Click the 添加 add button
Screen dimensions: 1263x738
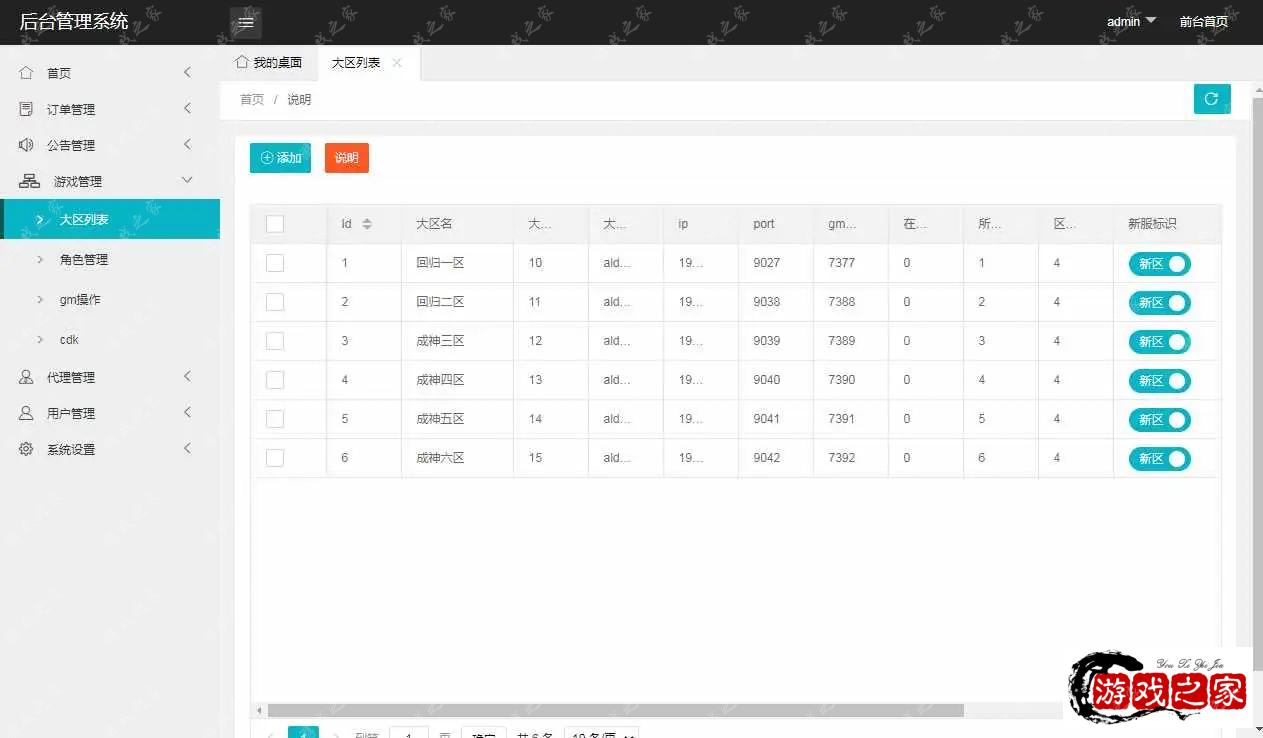[x=280, y=158]
